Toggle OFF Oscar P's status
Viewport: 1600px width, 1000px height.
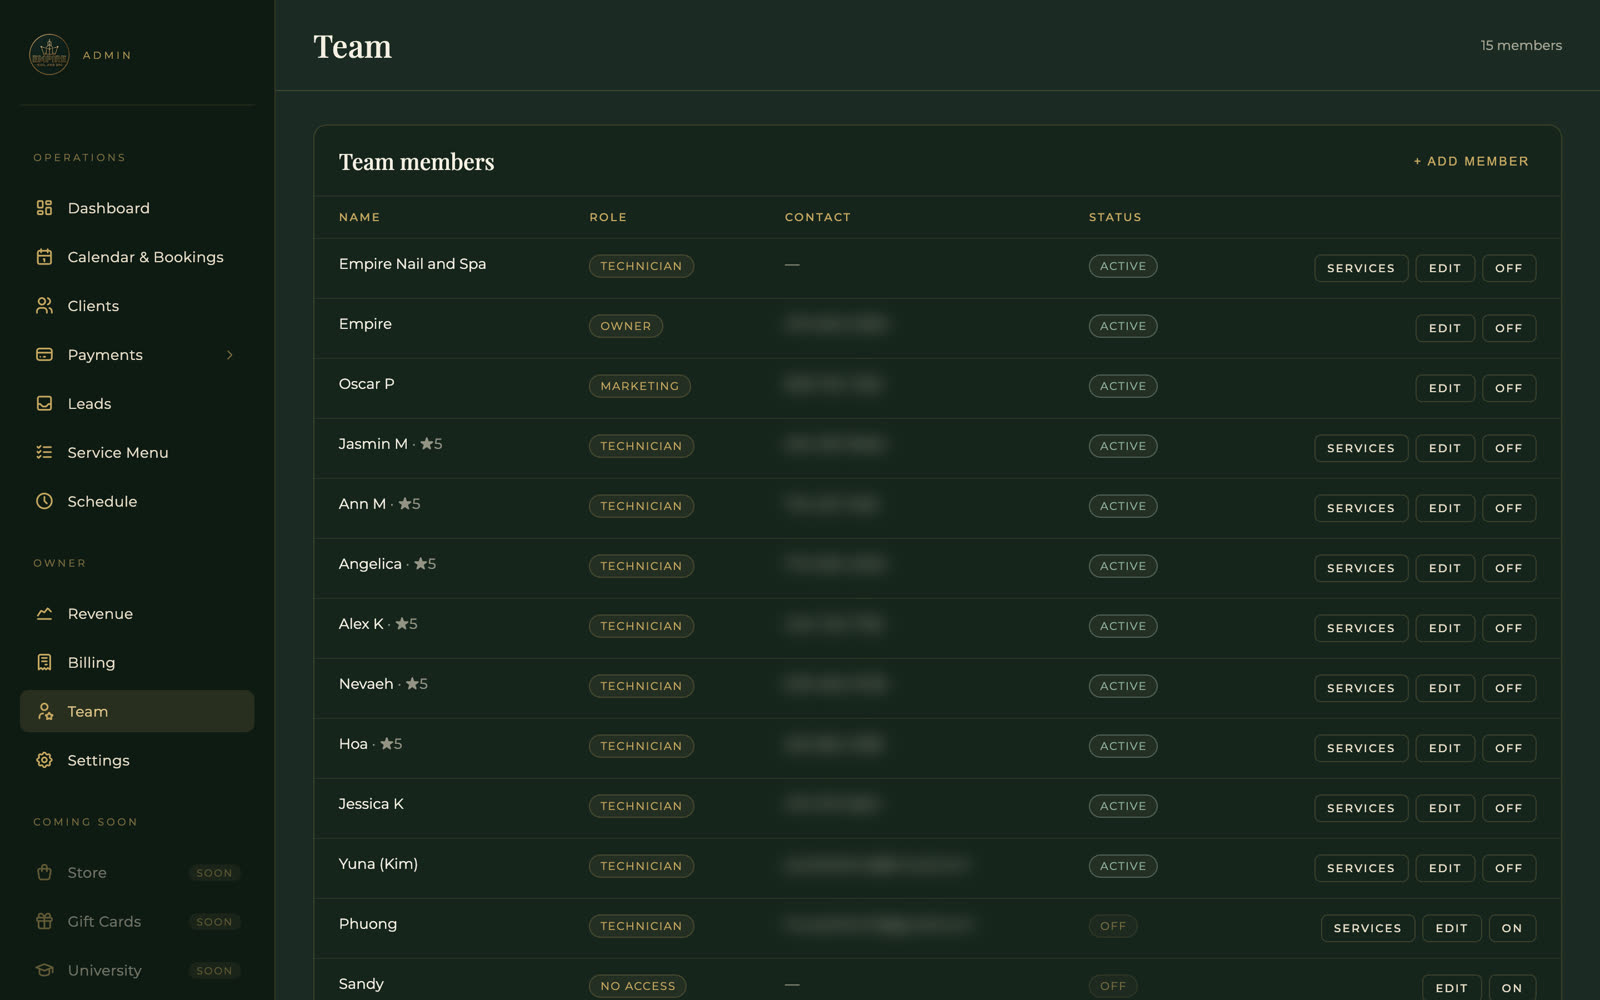click(1508, 388)
